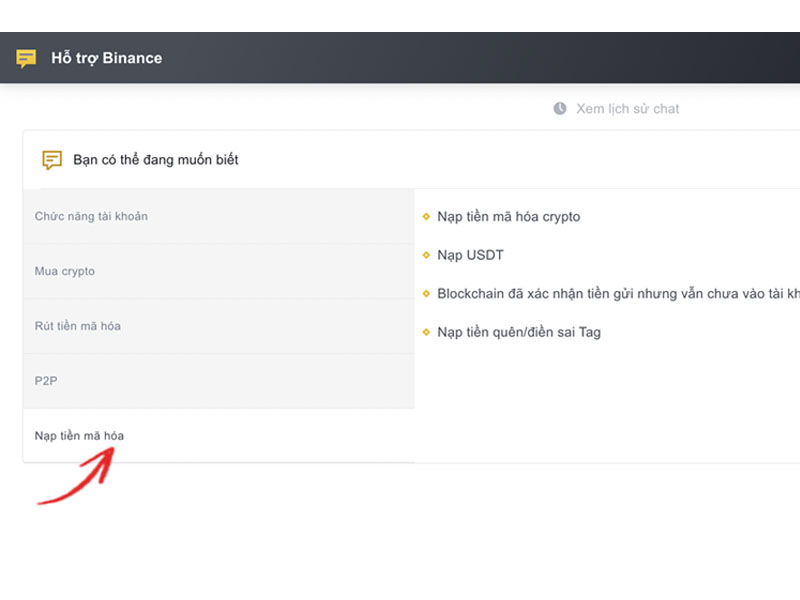Click the speech bubble icon beside "Bạn có thể đang muốn biết"
Viewport: 800px width, 600px height.
point(52,160)
